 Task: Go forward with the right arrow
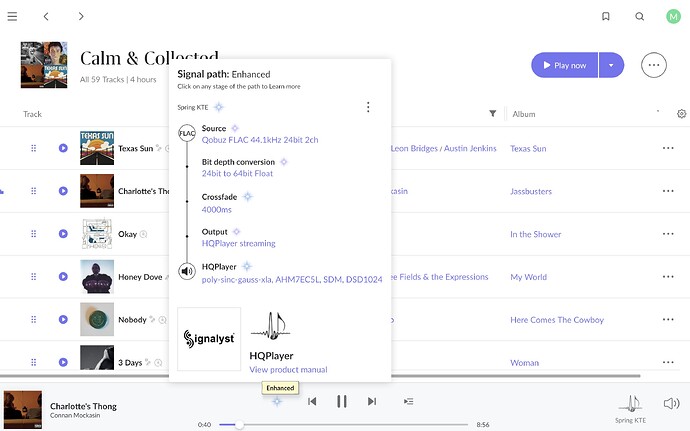(81, 16)
